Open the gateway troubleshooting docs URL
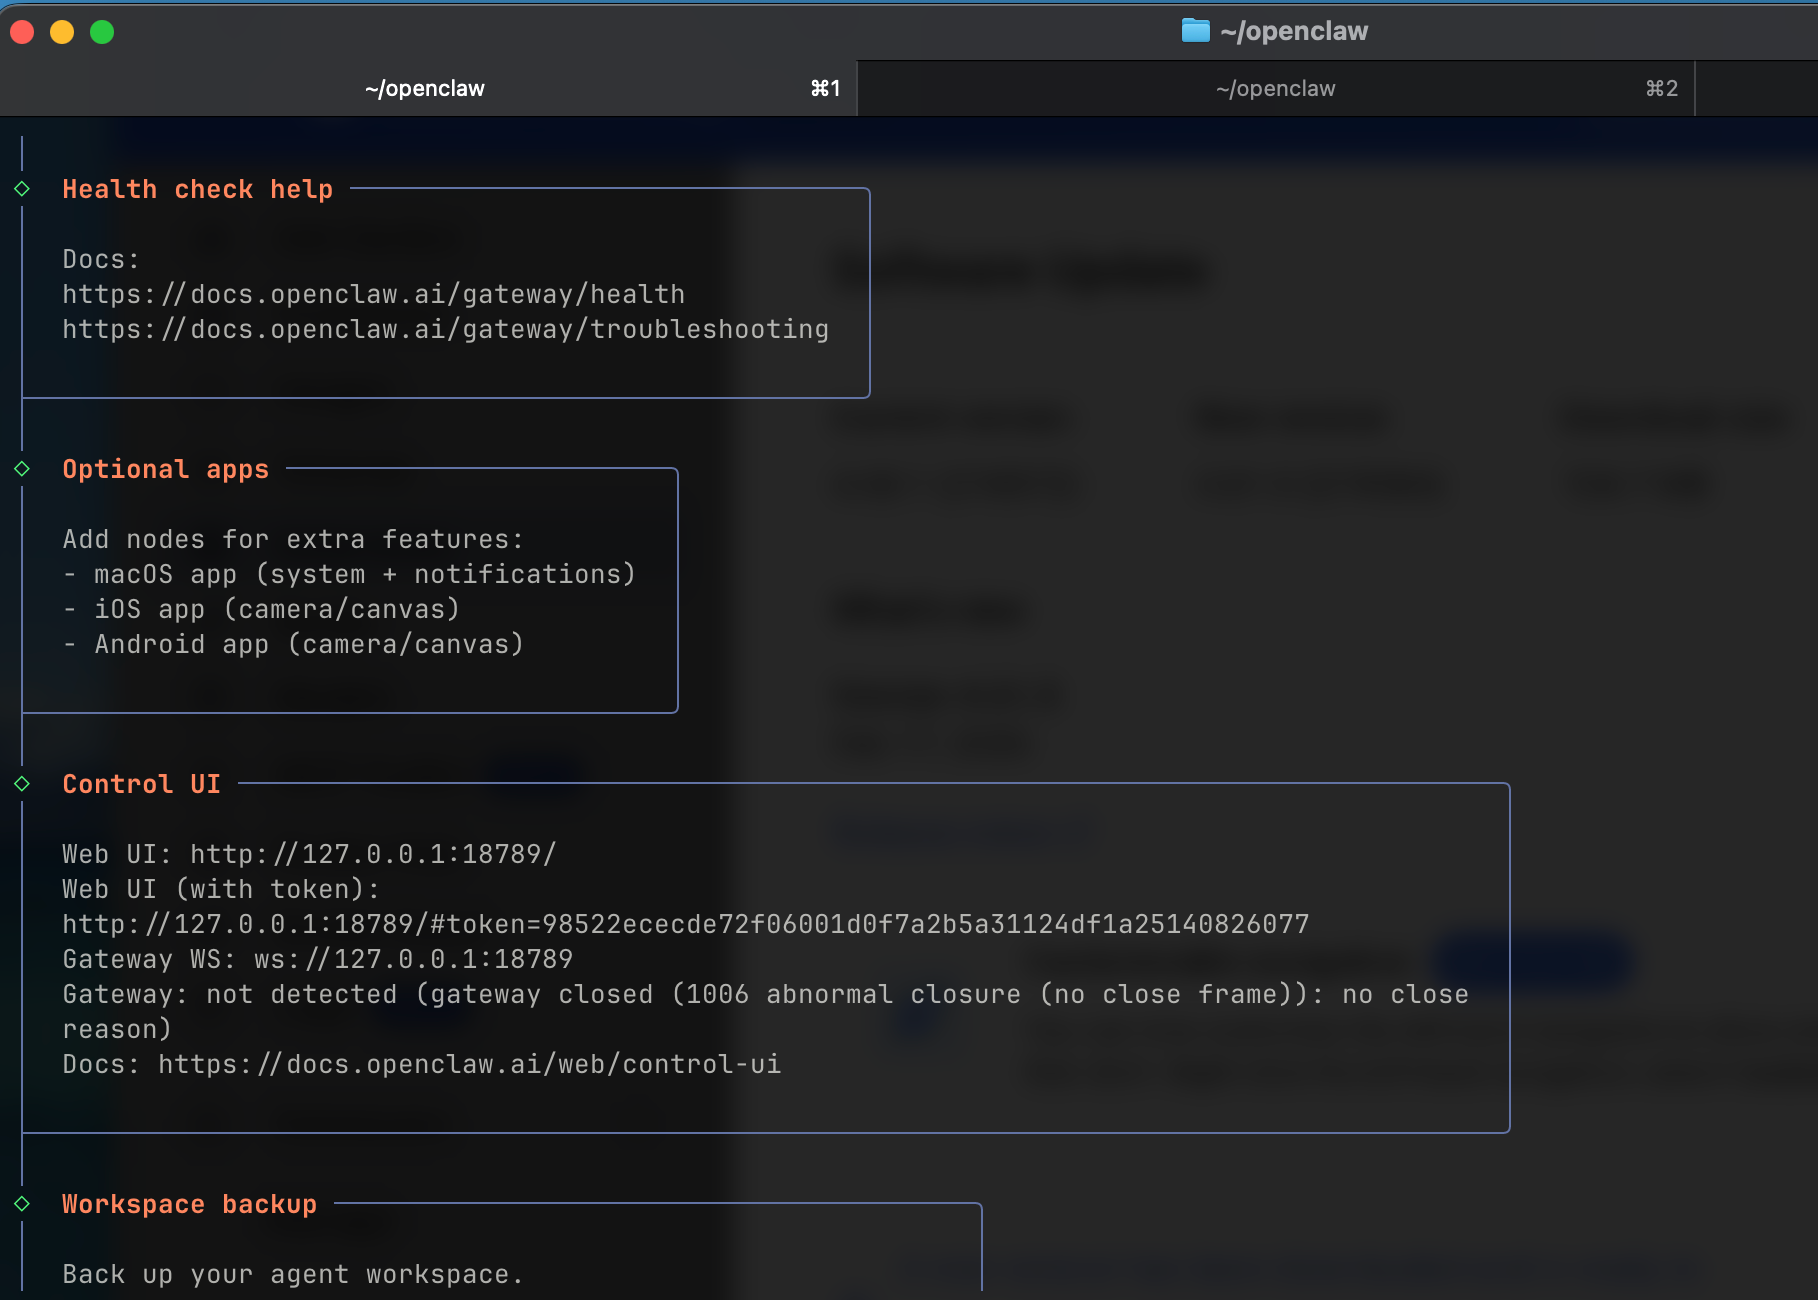 point(445,330)
